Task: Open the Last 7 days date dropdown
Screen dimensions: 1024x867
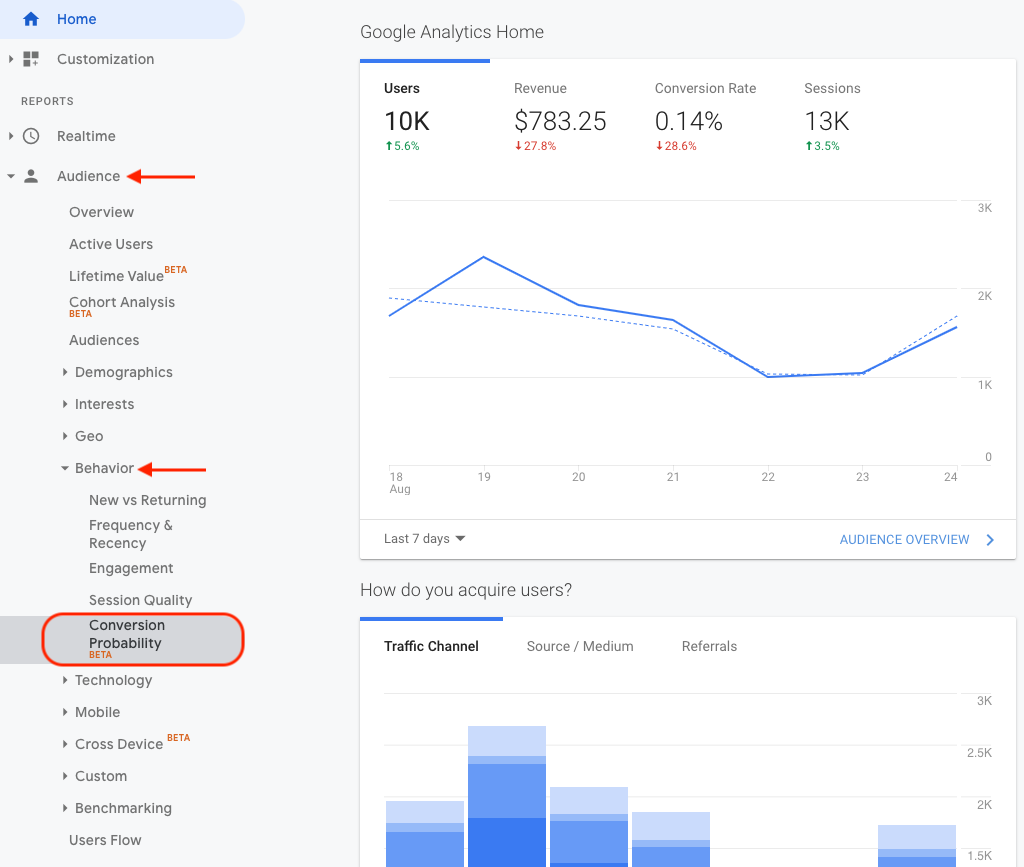Action: click(x=423, y=538)
